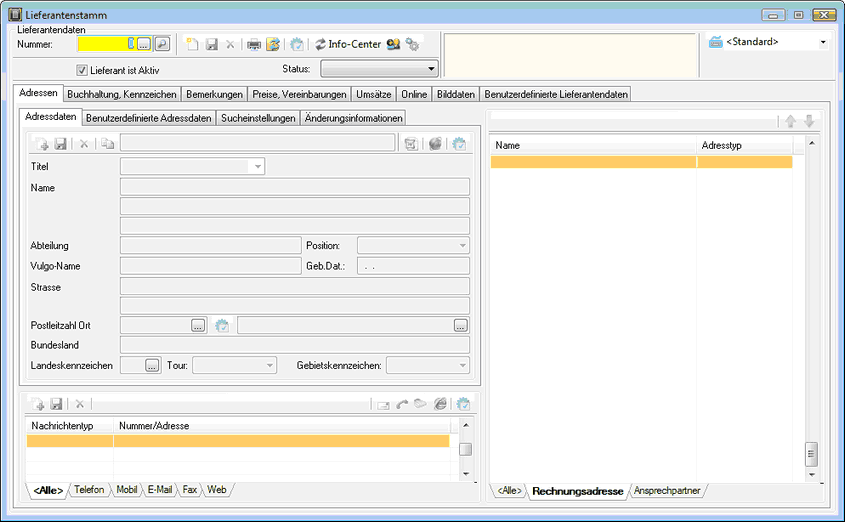
Task: Click the users icon next to Info-Center
Action: 394,44
